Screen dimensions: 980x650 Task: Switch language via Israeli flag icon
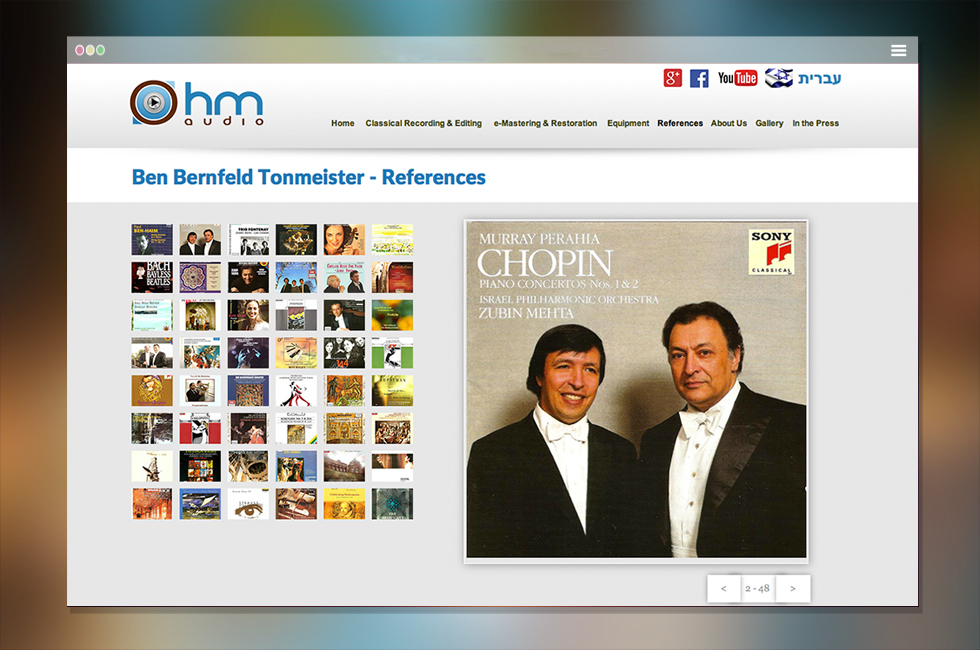click(x=779, y=78)
